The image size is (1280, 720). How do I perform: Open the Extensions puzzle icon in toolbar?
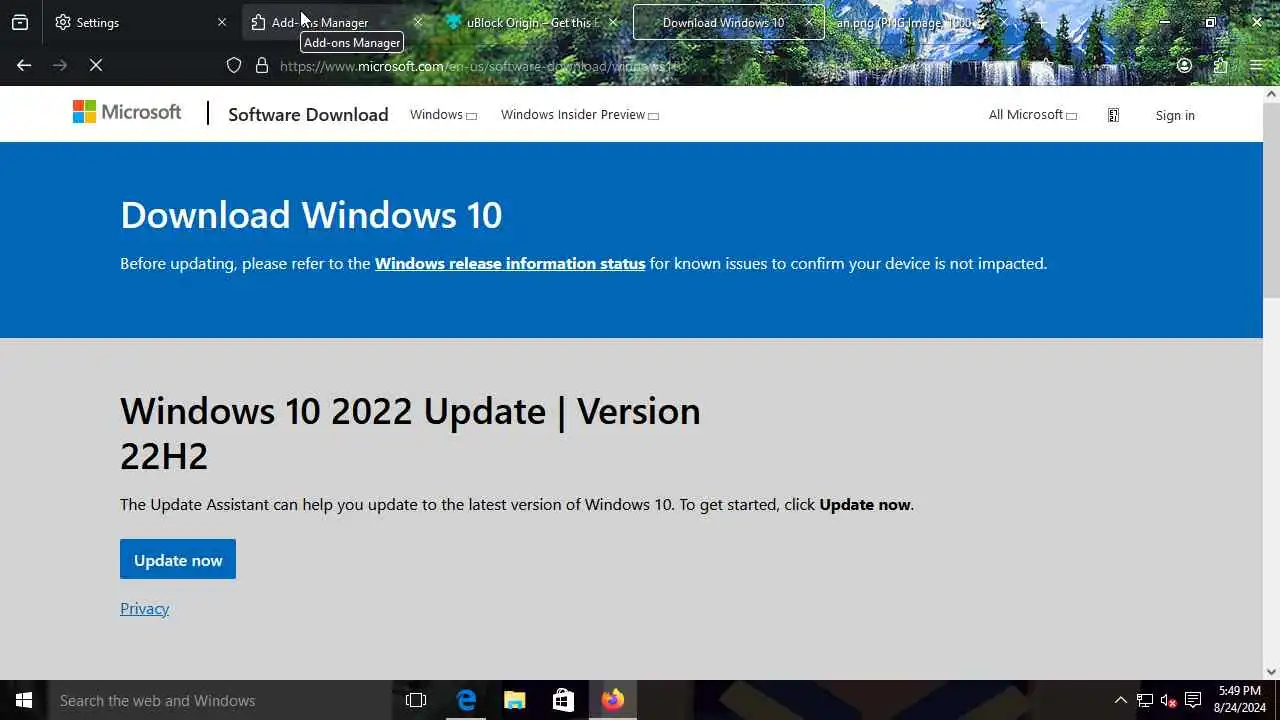click(1221, 65)
